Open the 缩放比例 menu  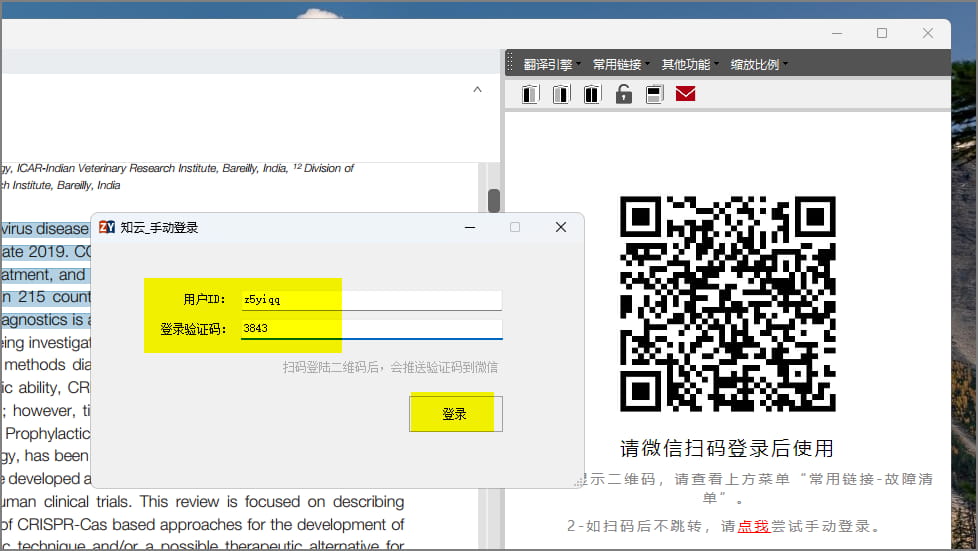(x=759, y=64)
